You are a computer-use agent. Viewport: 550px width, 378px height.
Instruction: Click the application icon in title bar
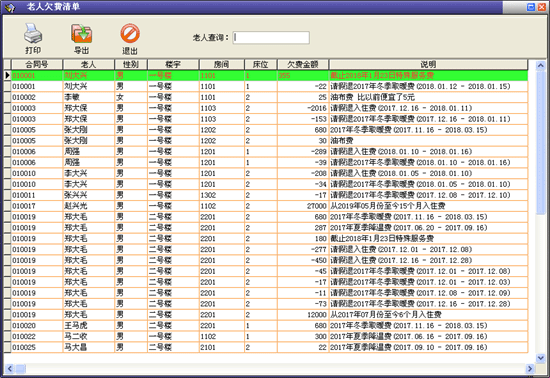coord(10,7)
